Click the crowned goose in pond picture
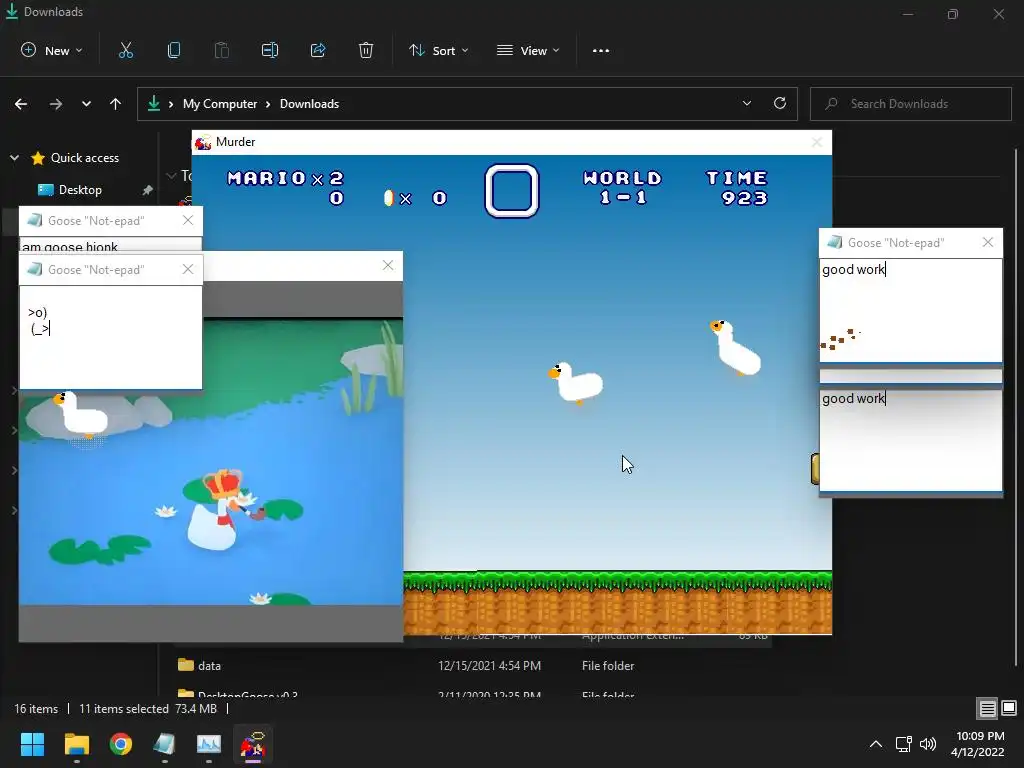 (218, 510)
